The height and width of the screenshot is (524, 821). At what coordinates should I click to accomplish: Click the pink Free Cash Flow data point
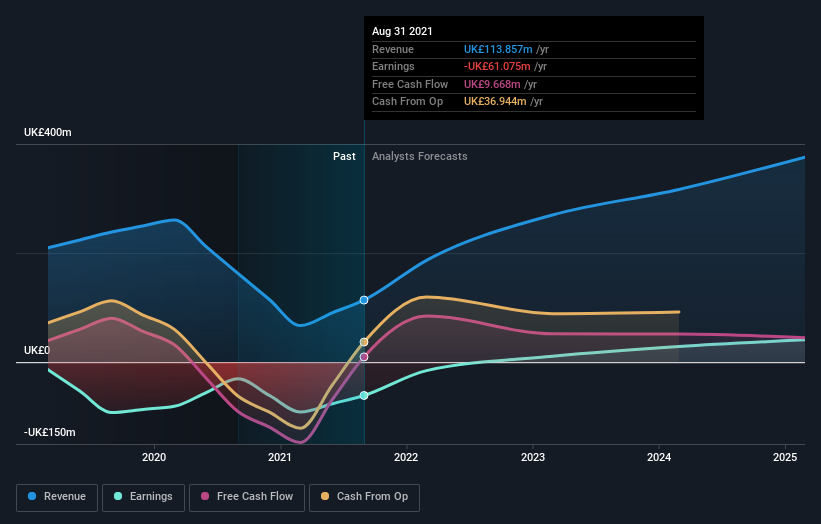click(x=364, y=357)
